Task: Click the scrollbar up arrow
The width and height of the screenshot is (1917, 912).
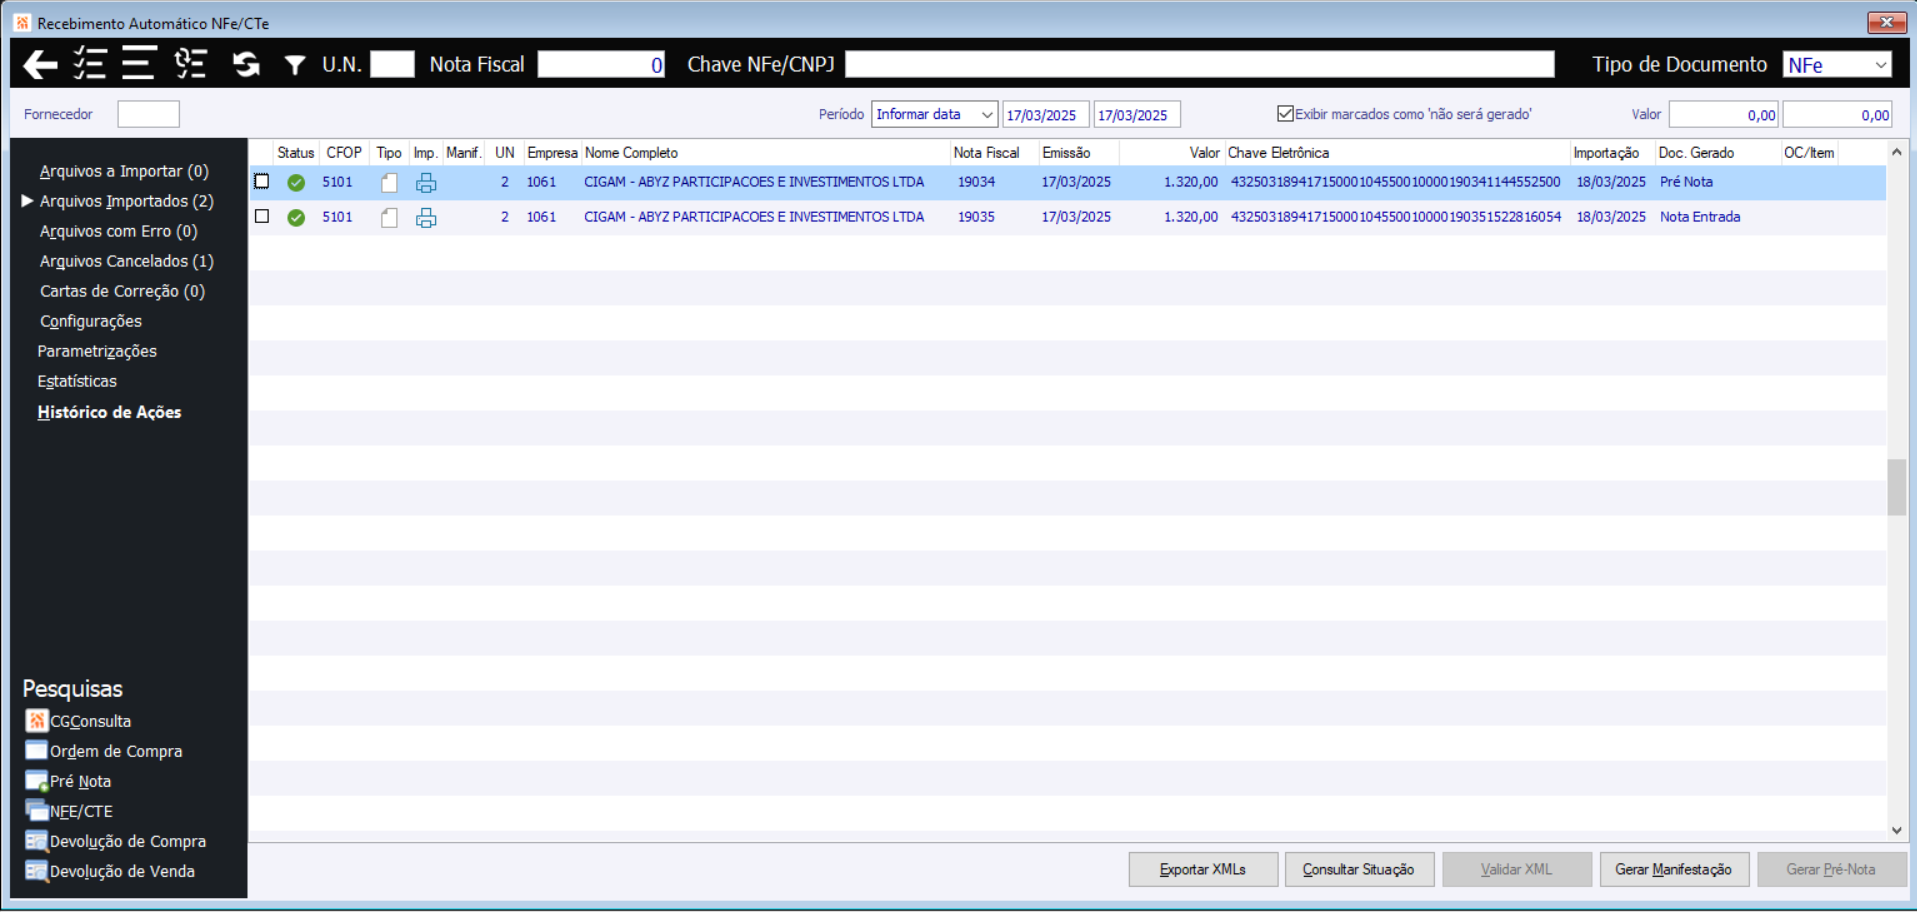Action: tap(1896, 152)
